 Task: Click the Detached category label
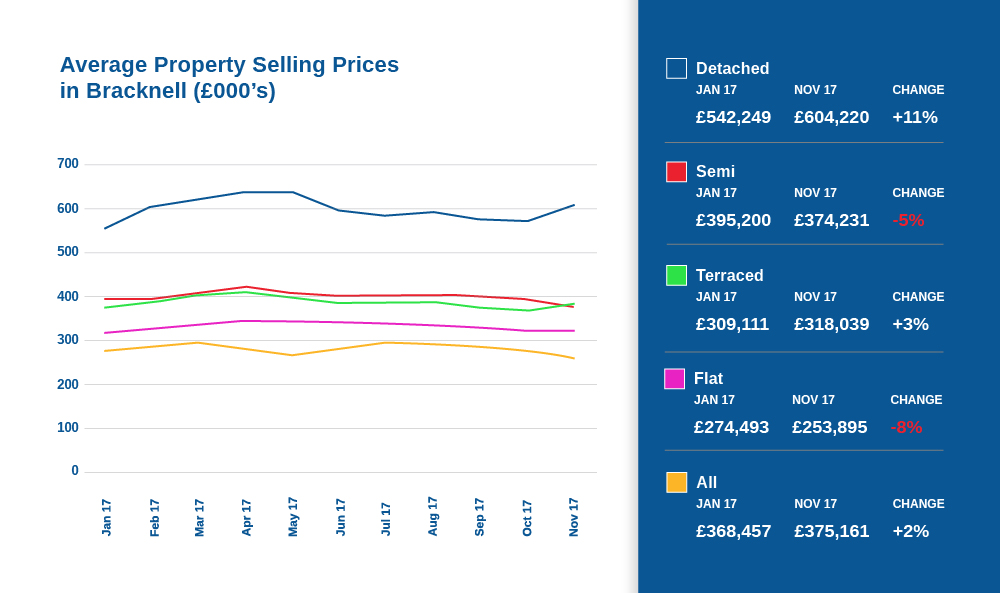tap(732, 68)
